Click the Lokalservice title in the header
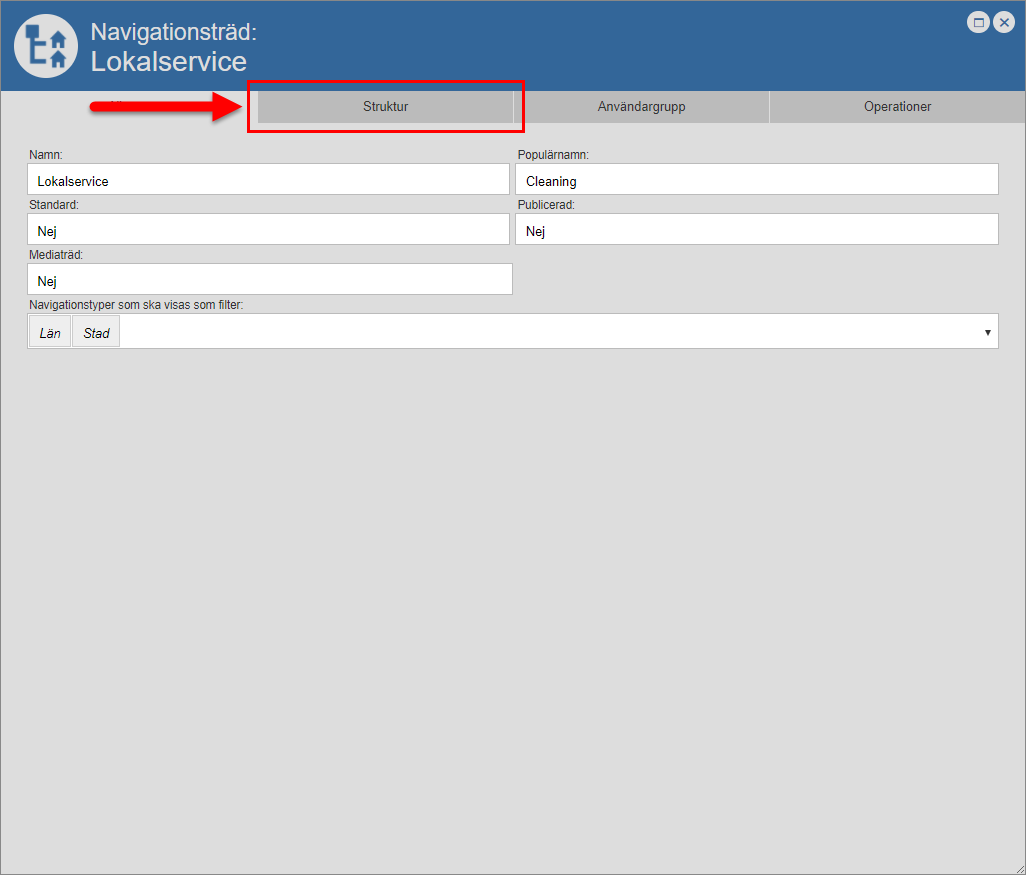This screenshot has height=875, width=1026. [x=168, y=61]
